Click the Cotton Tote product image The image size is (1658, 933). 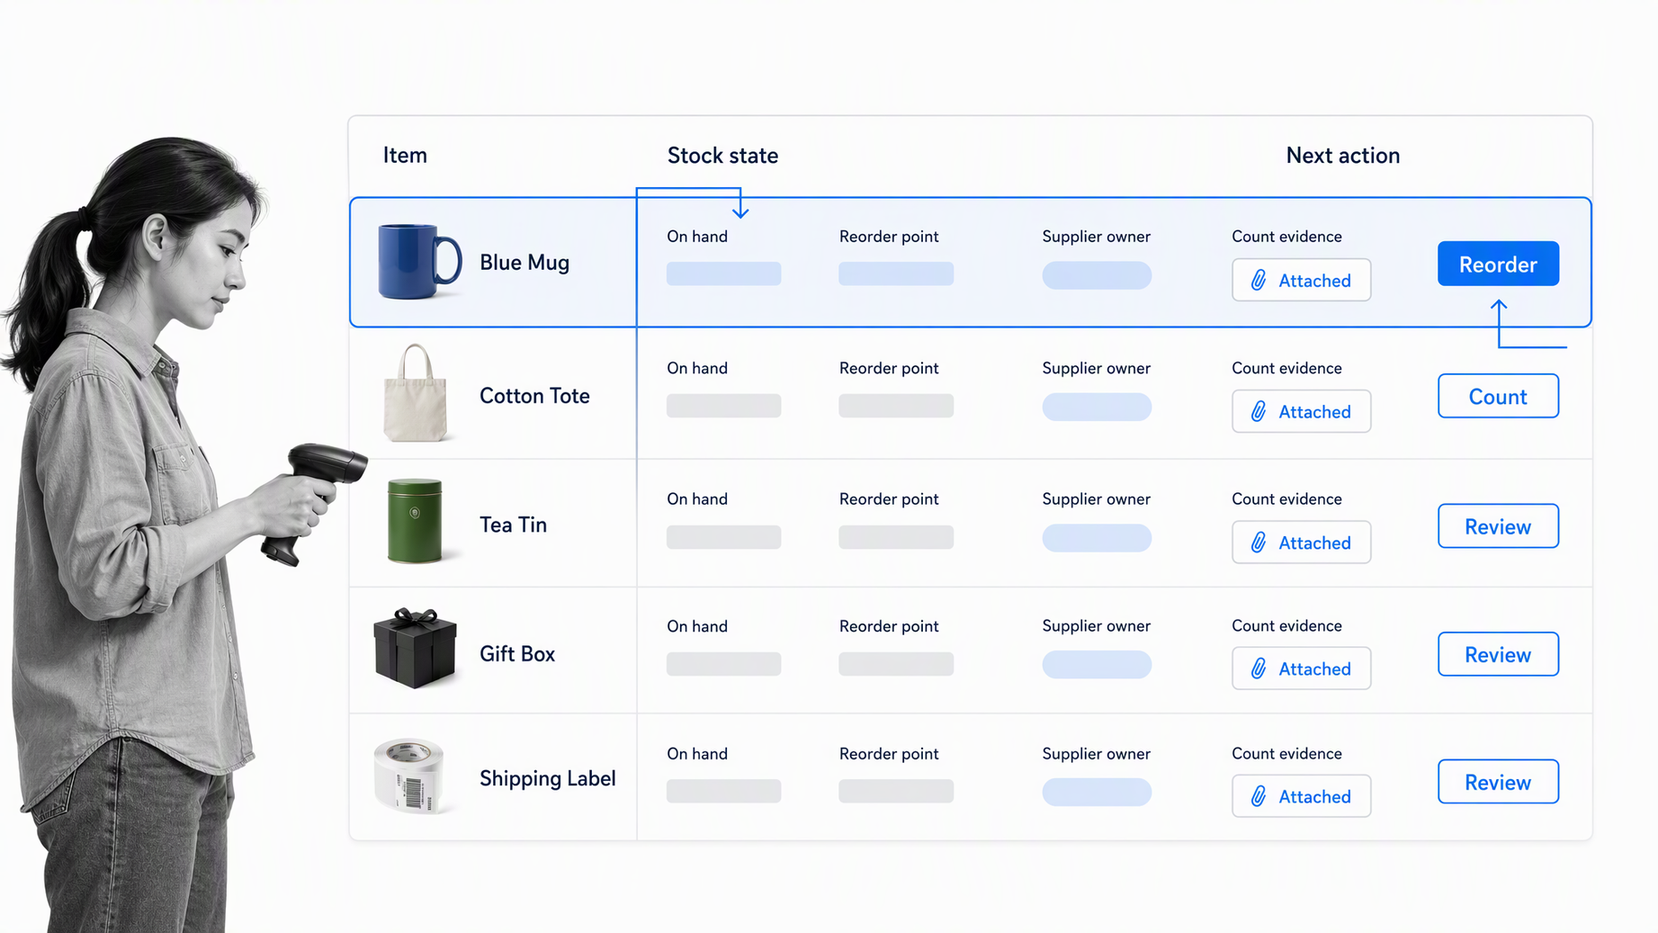pos(416,393)
